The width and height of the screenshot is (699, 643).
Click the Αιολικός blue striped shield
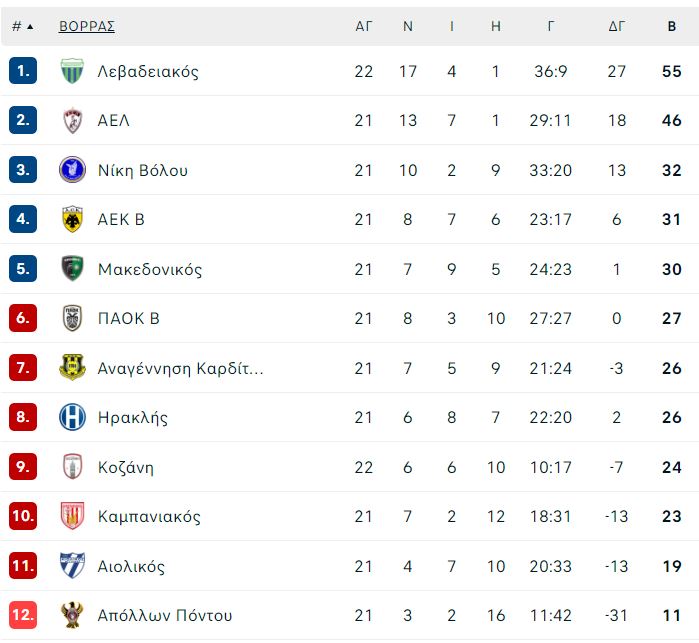coord(72,565)
